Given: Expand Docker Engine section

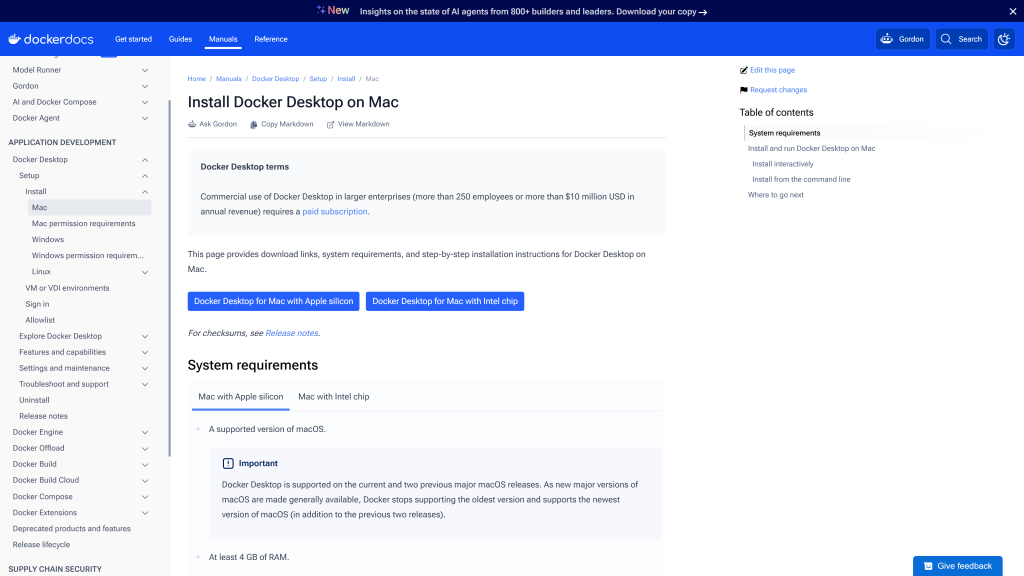Looking at the screenshot, I should click(145, 432).
